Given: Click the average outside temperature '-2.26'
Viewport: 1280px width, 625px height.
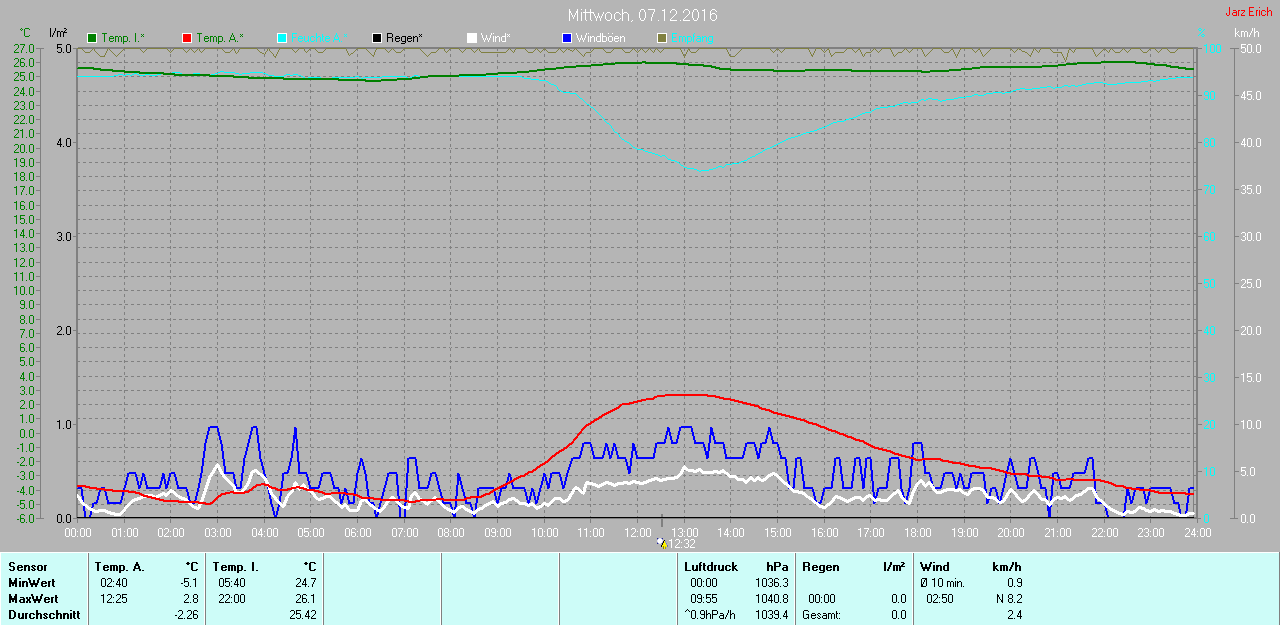Looking at the screenshot, I should point(184,615).
